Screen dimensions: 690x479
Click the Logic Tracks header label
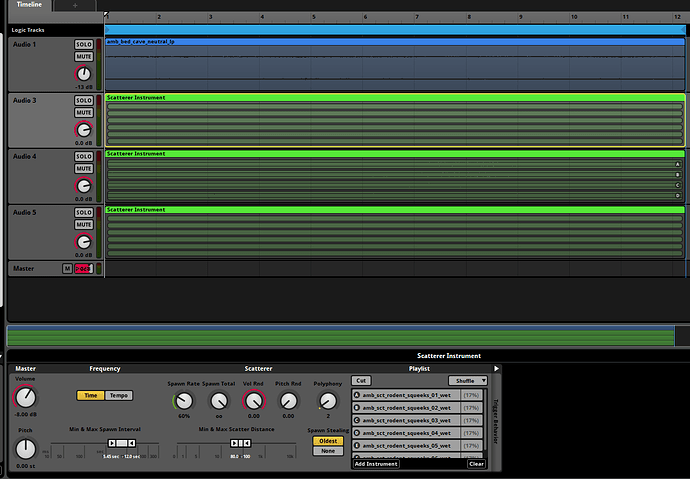point(28,30)
